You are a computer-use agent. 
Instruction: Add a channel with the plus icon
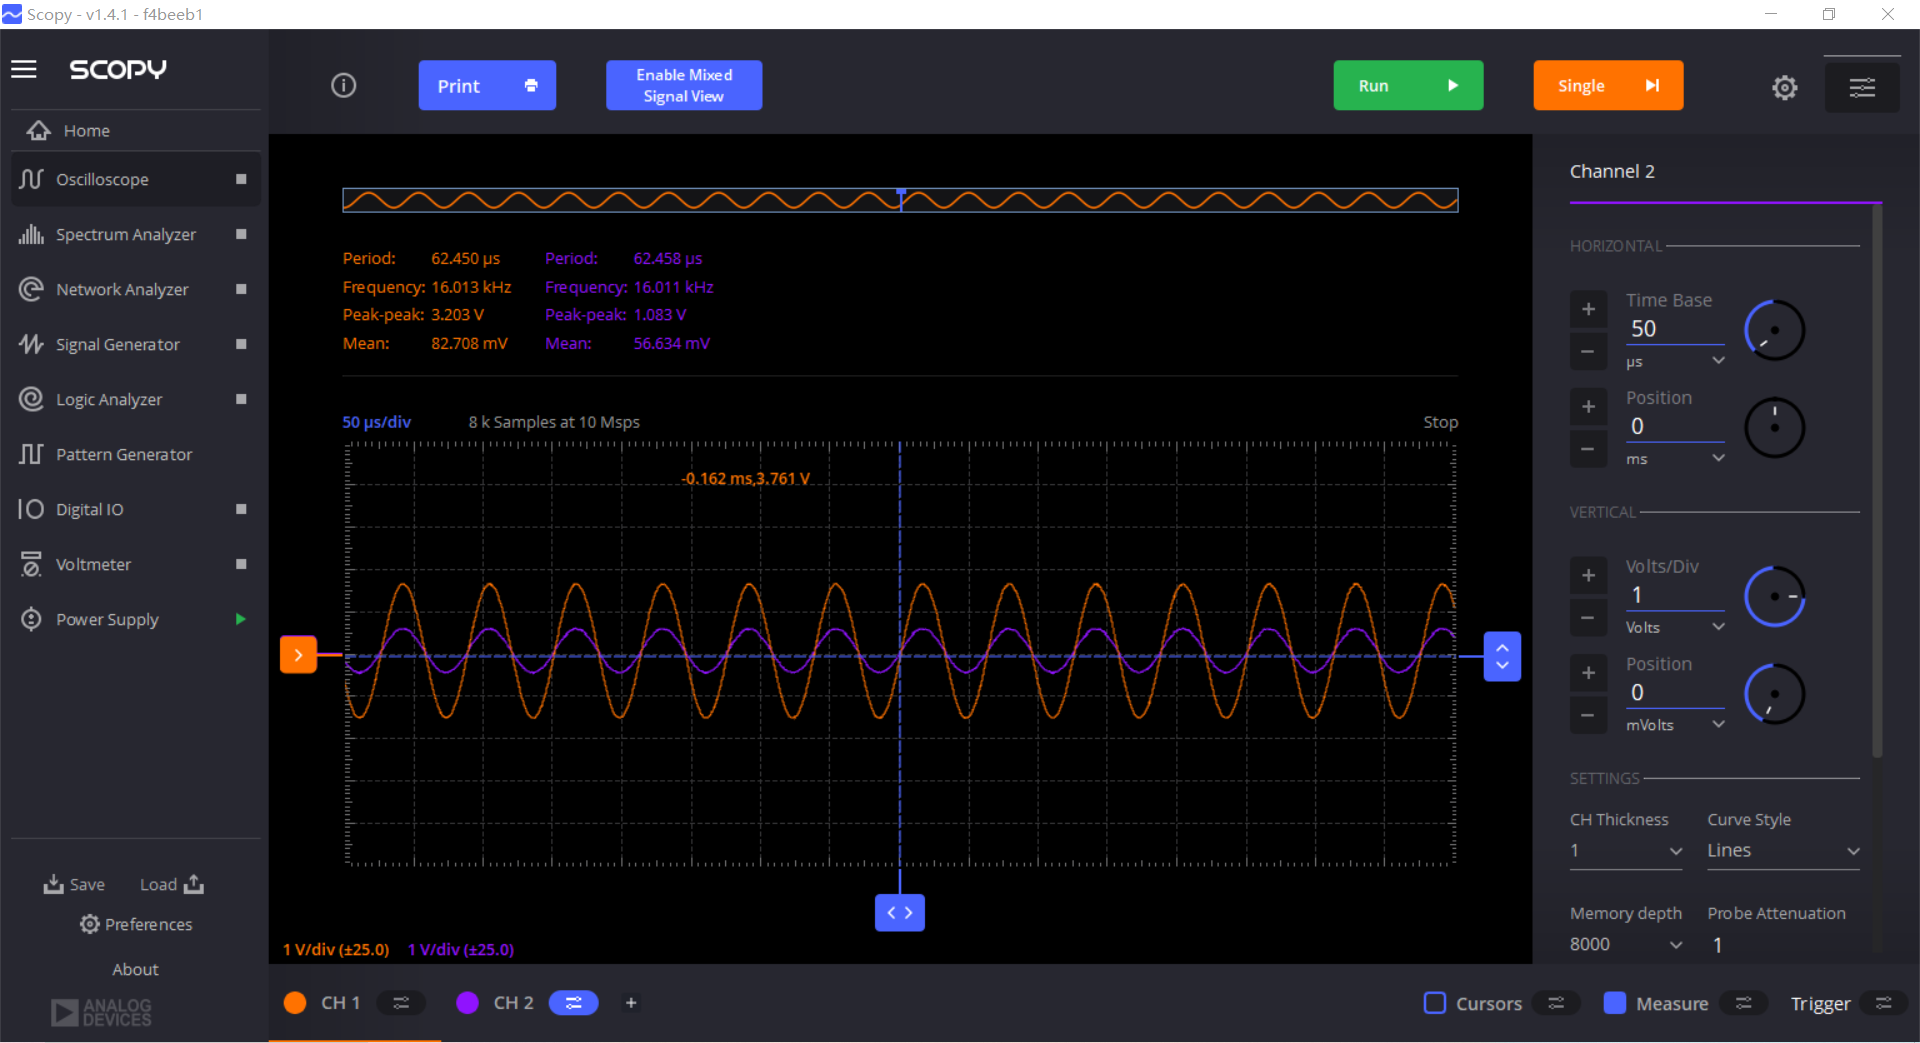tap(631, 1003)
